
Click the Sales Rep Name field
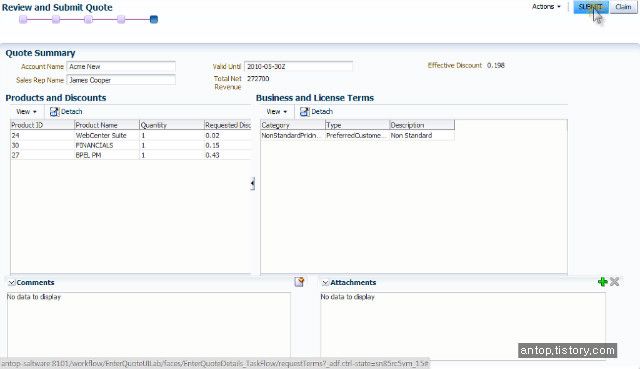tap(121, 80)
